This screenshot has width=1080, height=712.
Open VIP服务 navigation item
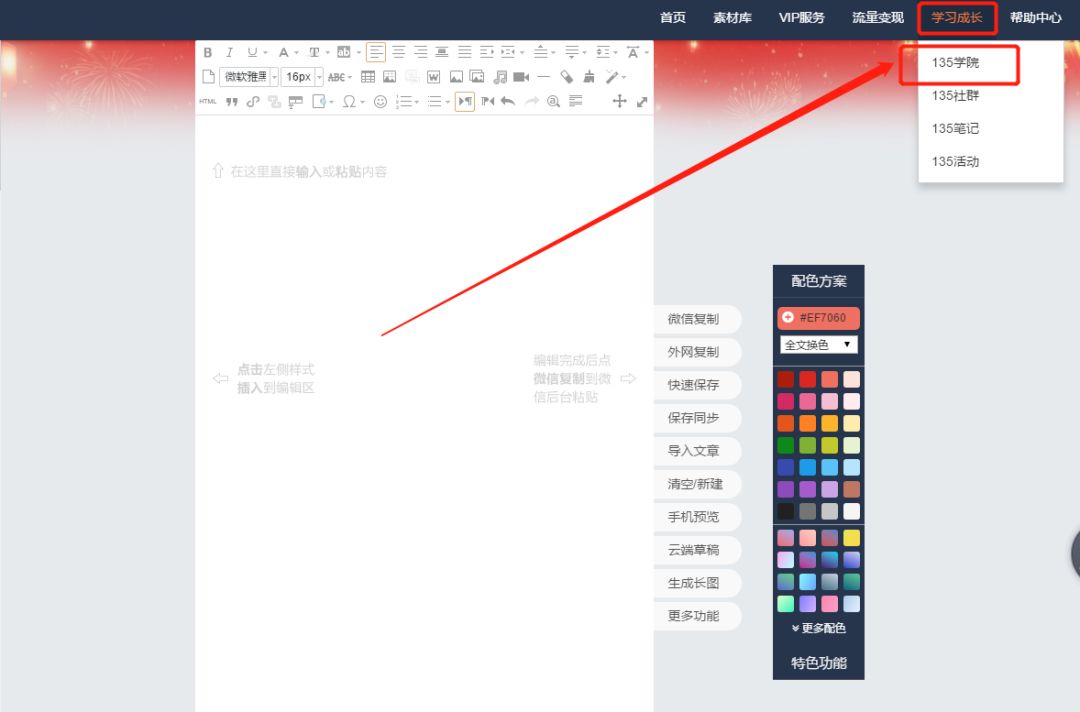(802, 18)
